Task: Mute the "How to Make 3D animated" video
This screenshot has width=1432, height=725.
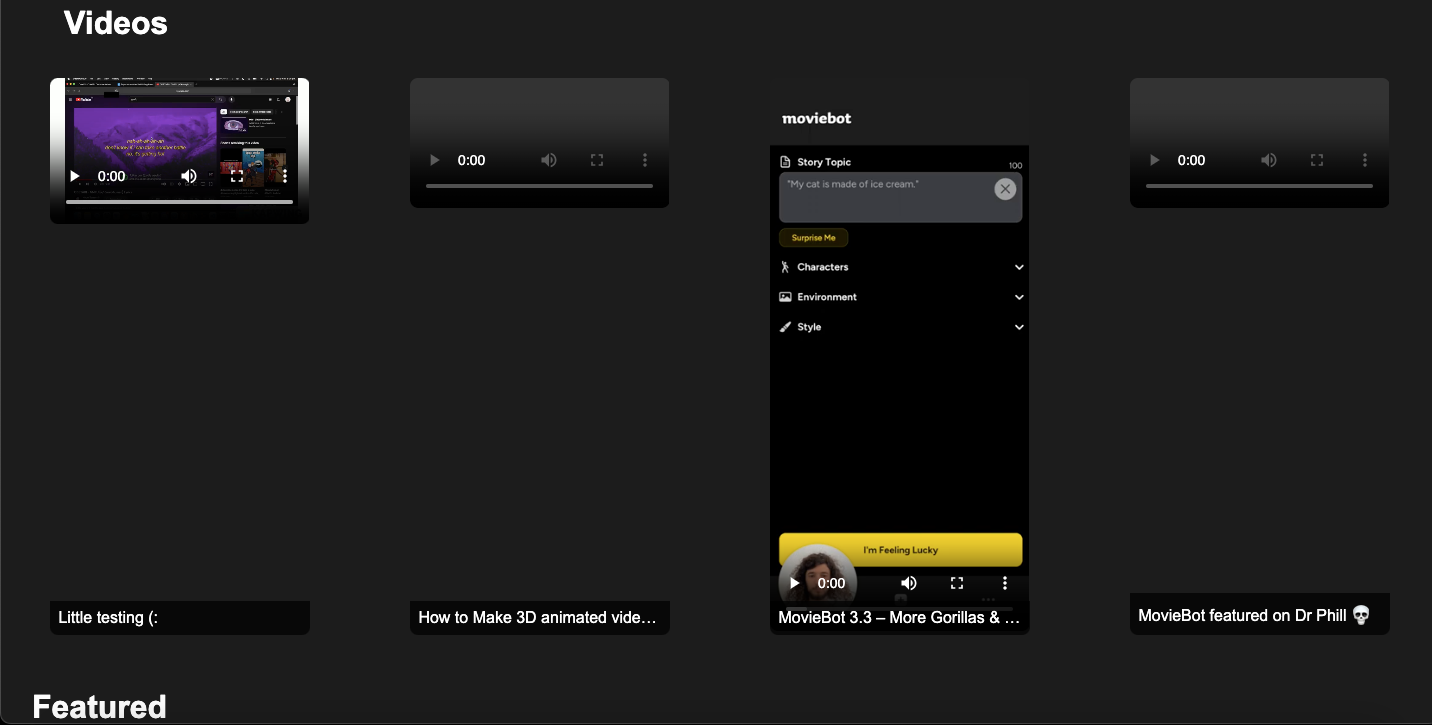Action: tap(549, 160)
